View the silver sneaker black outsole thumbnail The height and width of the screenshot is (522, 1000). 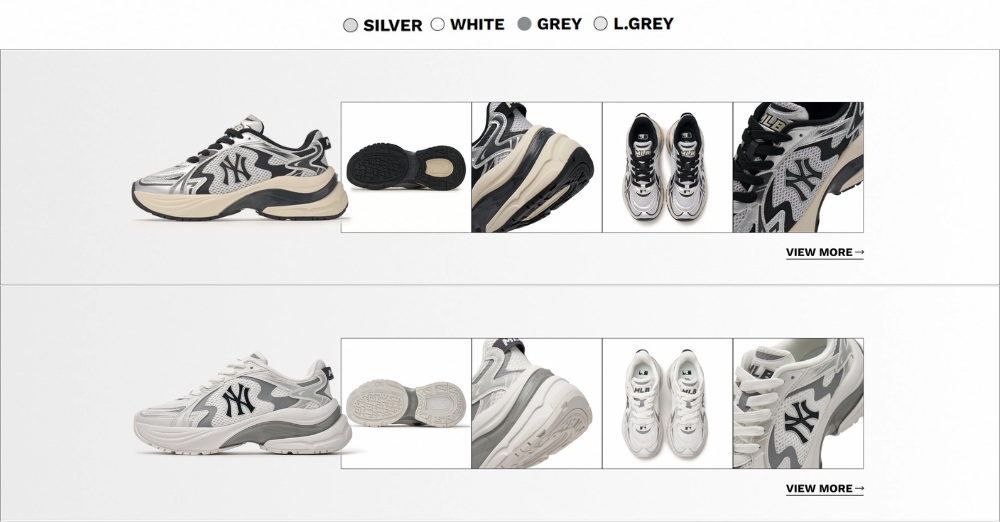pos(406,167)
